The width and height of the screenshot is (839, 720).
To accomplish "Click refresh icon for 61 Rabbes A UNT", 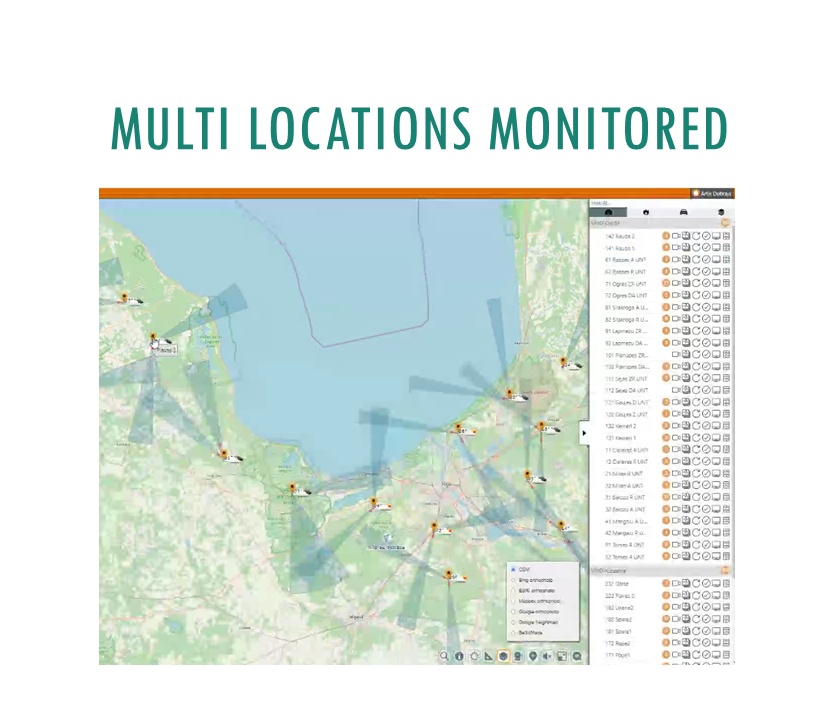I will (697, 260).
